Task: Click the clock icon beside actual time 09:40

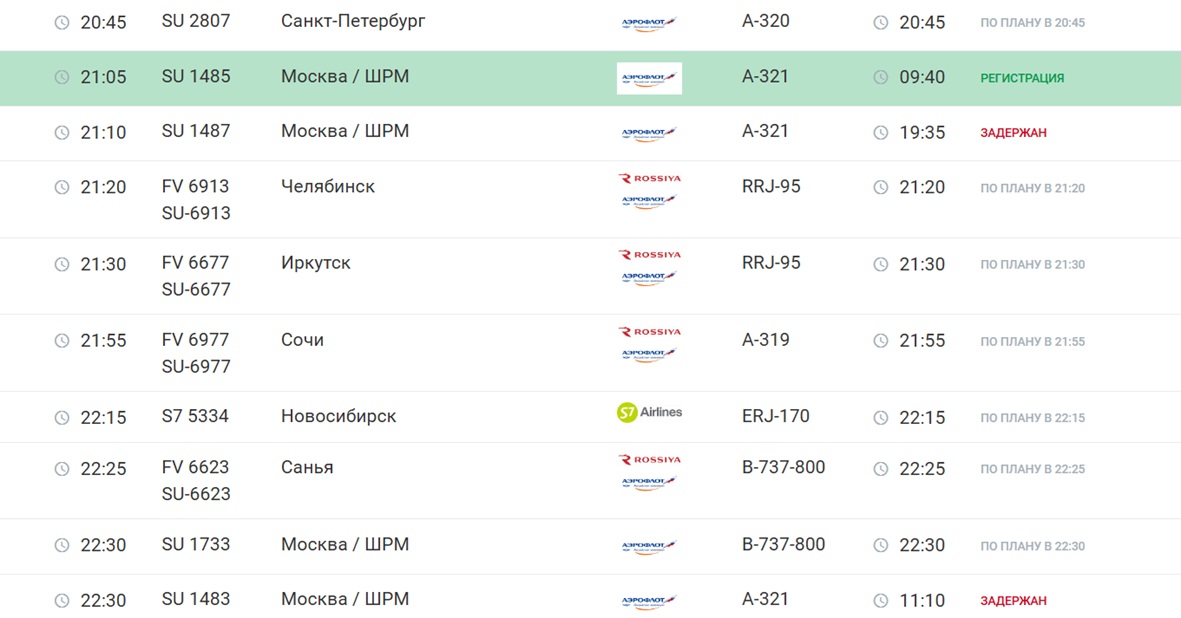Action: tap(881, 77)
